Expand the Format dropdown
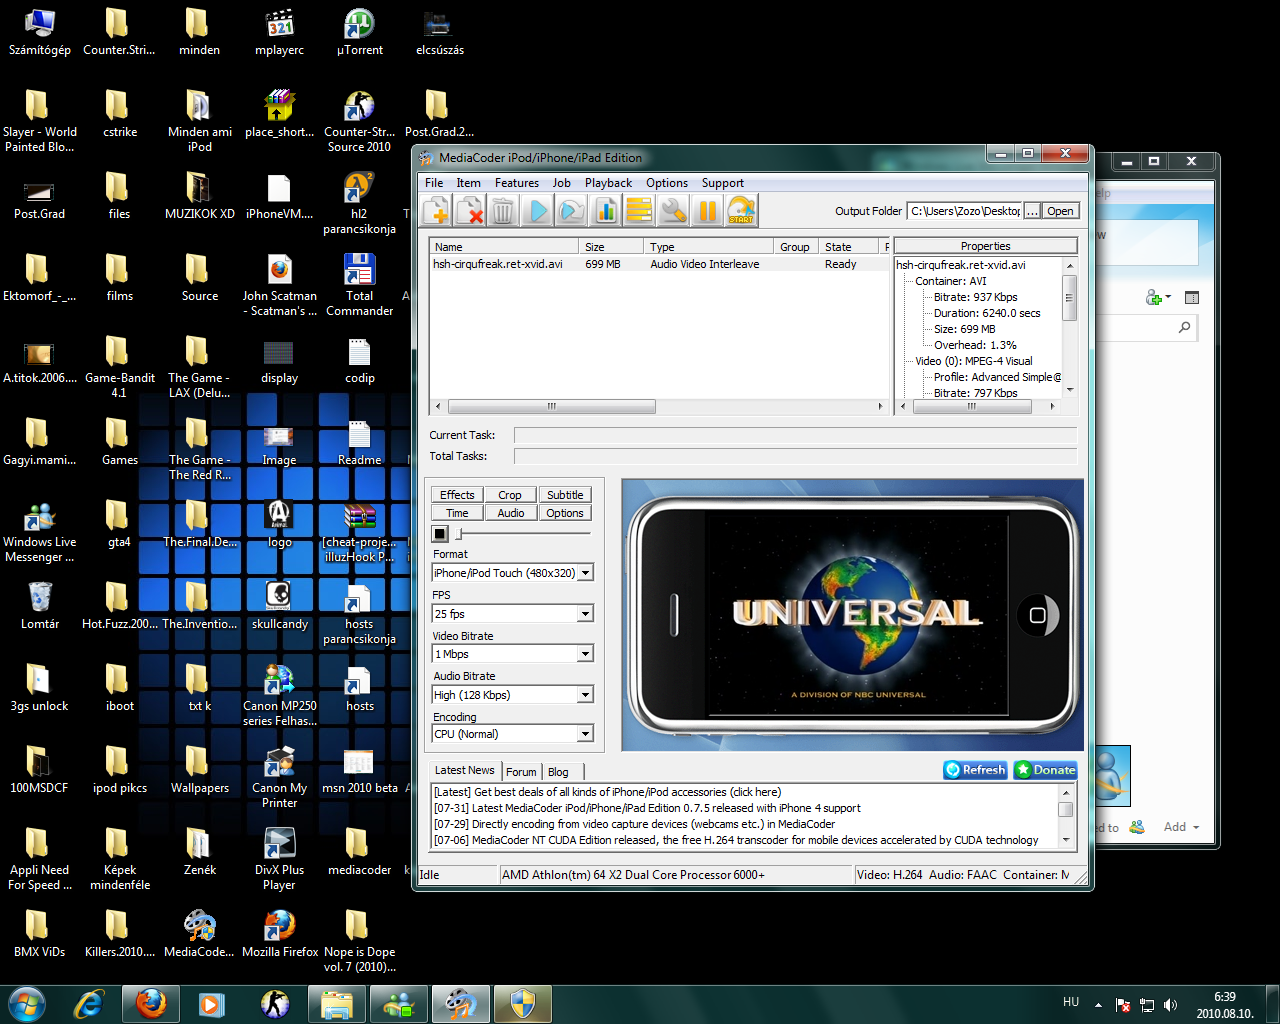This screenshot has height=1024, width=1280. 586,573
